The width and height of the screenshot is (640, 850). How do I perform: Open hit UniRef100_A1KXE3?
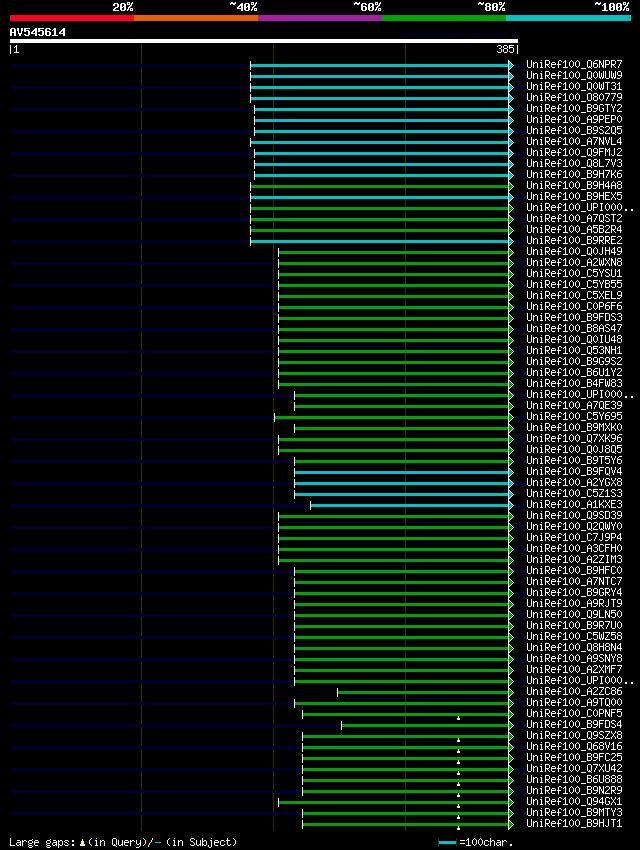coord(574,504)
